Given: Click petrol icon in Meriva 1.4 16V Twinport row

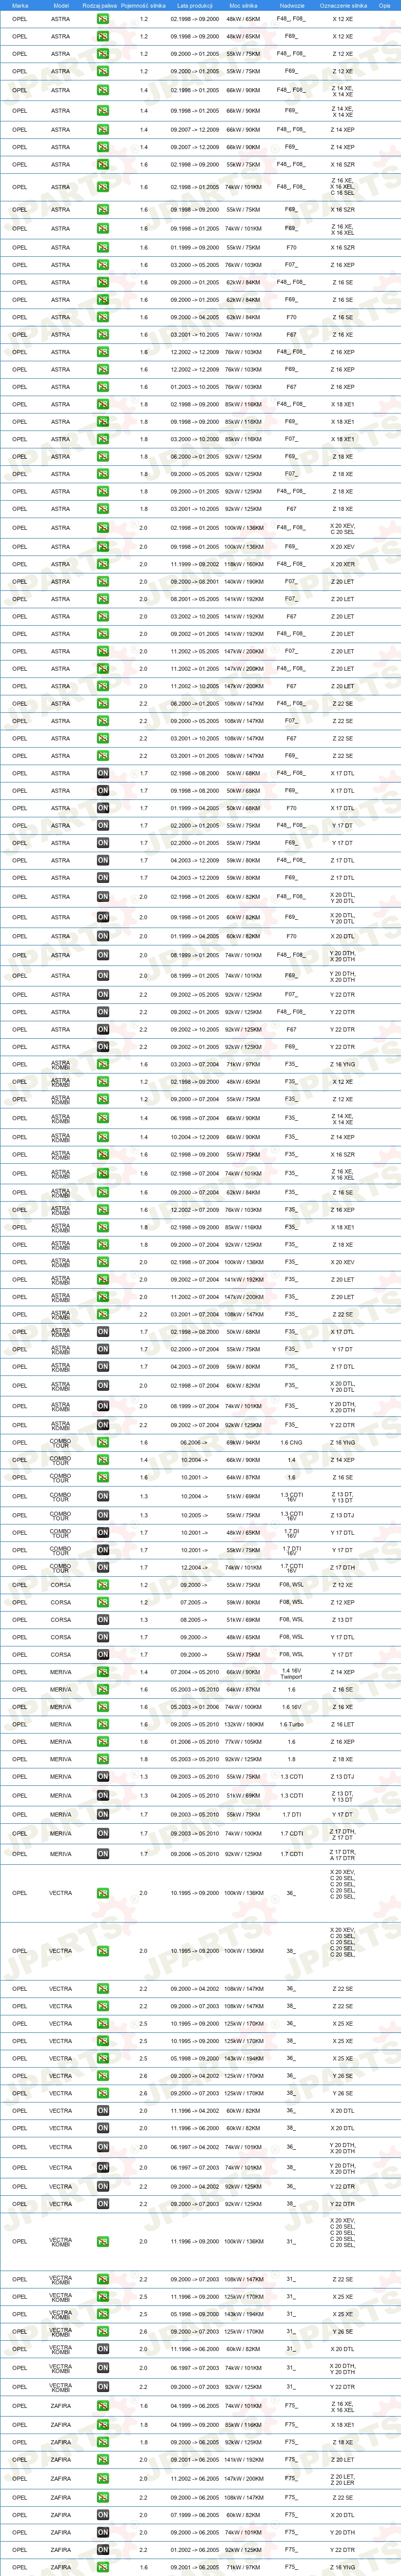Looking at the screenshot, I should click(103, 1672).
